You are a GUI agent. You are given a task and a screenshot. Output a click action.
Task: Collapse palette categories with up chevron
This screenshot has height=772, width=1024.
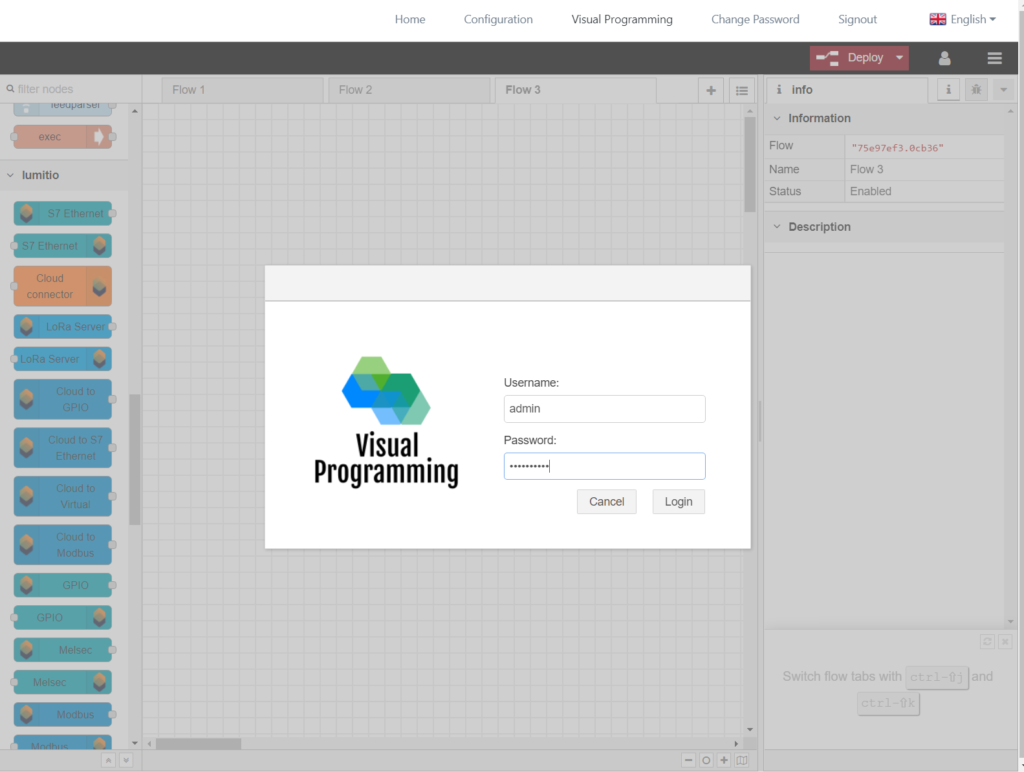pyautogui.click(x=108, y=760)
